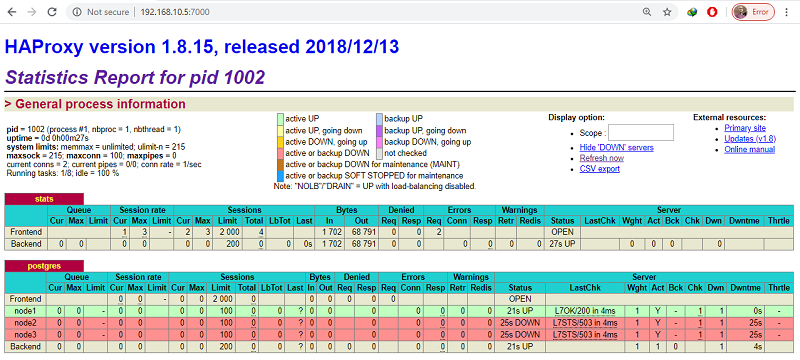Bookmark this page with the star icon

pos(667,12)
